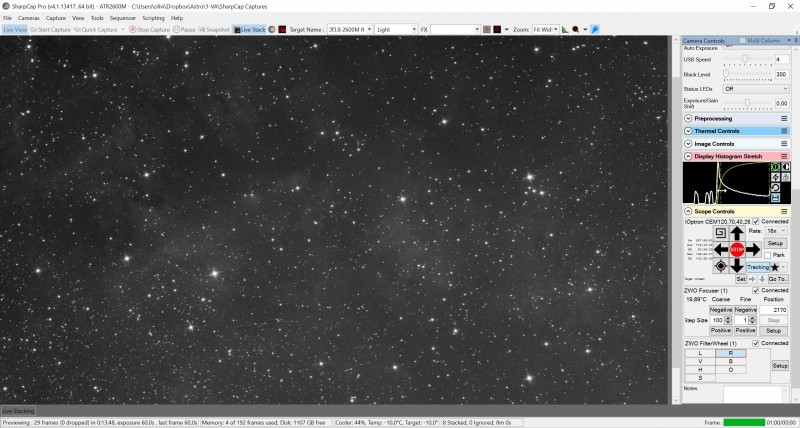Slew mount left with left arrow
Viewport: 800px width, 428px height.
(721, 249)
